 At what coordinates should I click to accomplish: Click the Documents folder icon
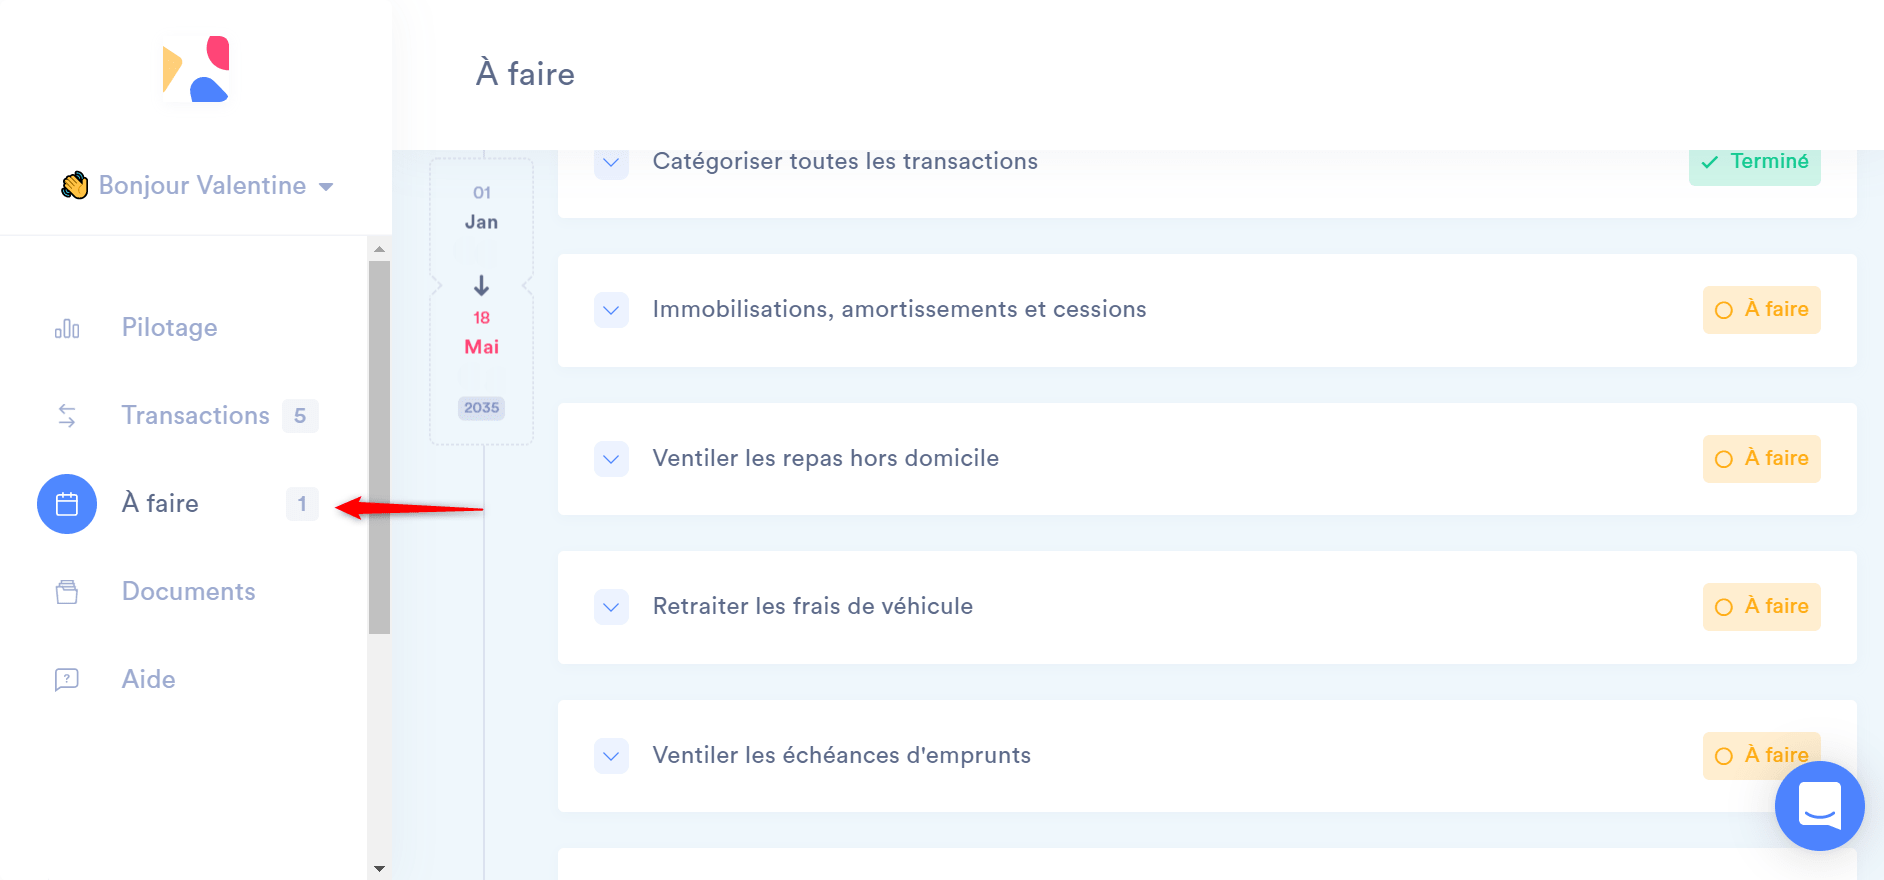67,592
